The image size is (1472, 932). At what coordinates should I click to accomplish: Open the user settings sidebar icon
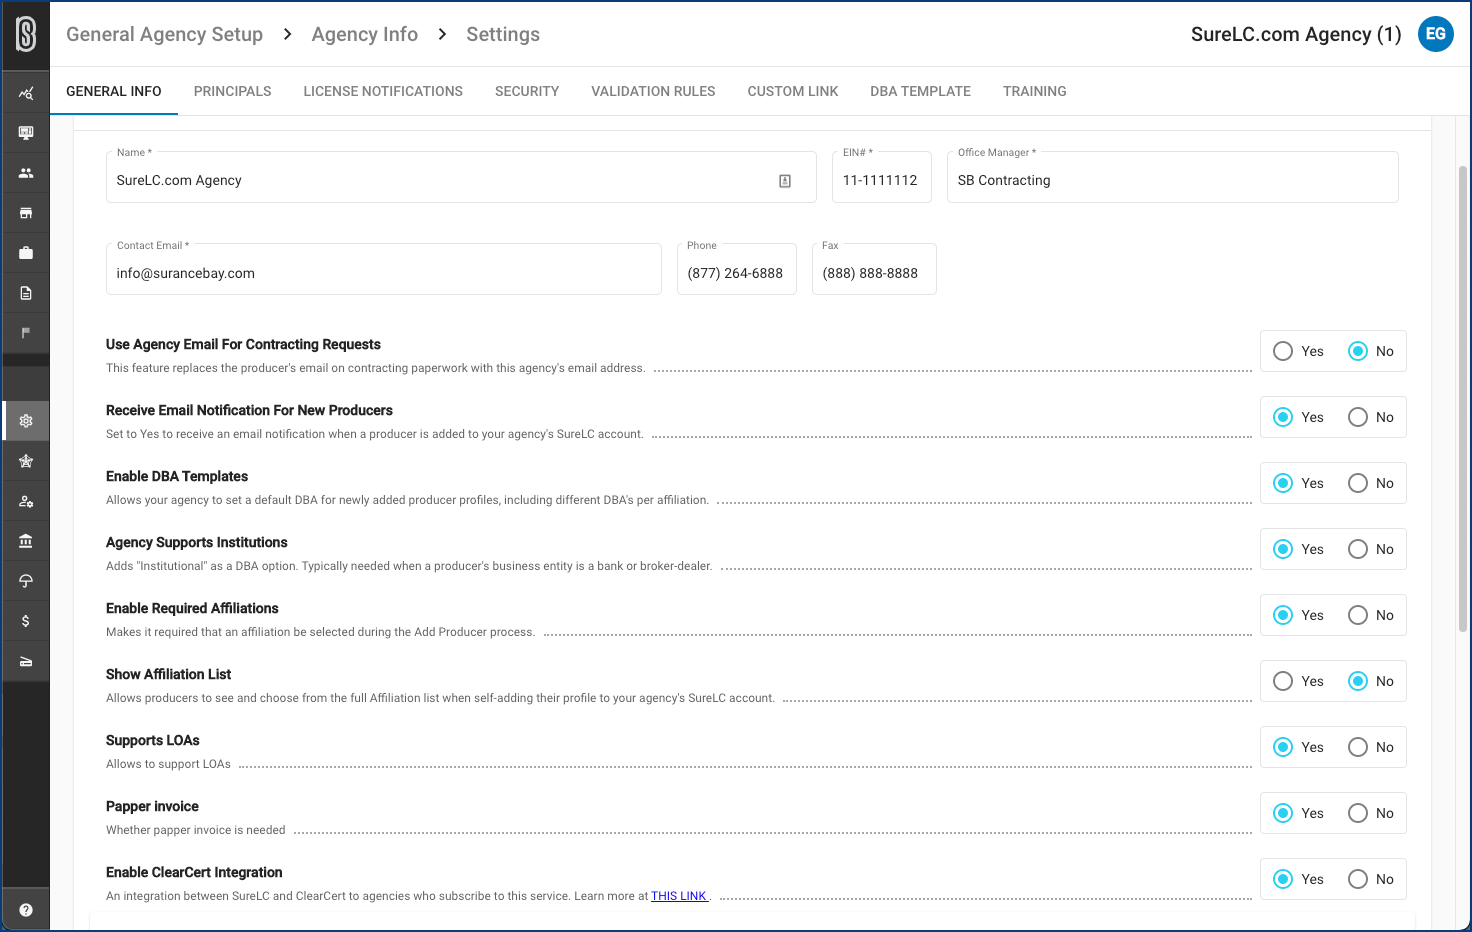tap(26, 501)
